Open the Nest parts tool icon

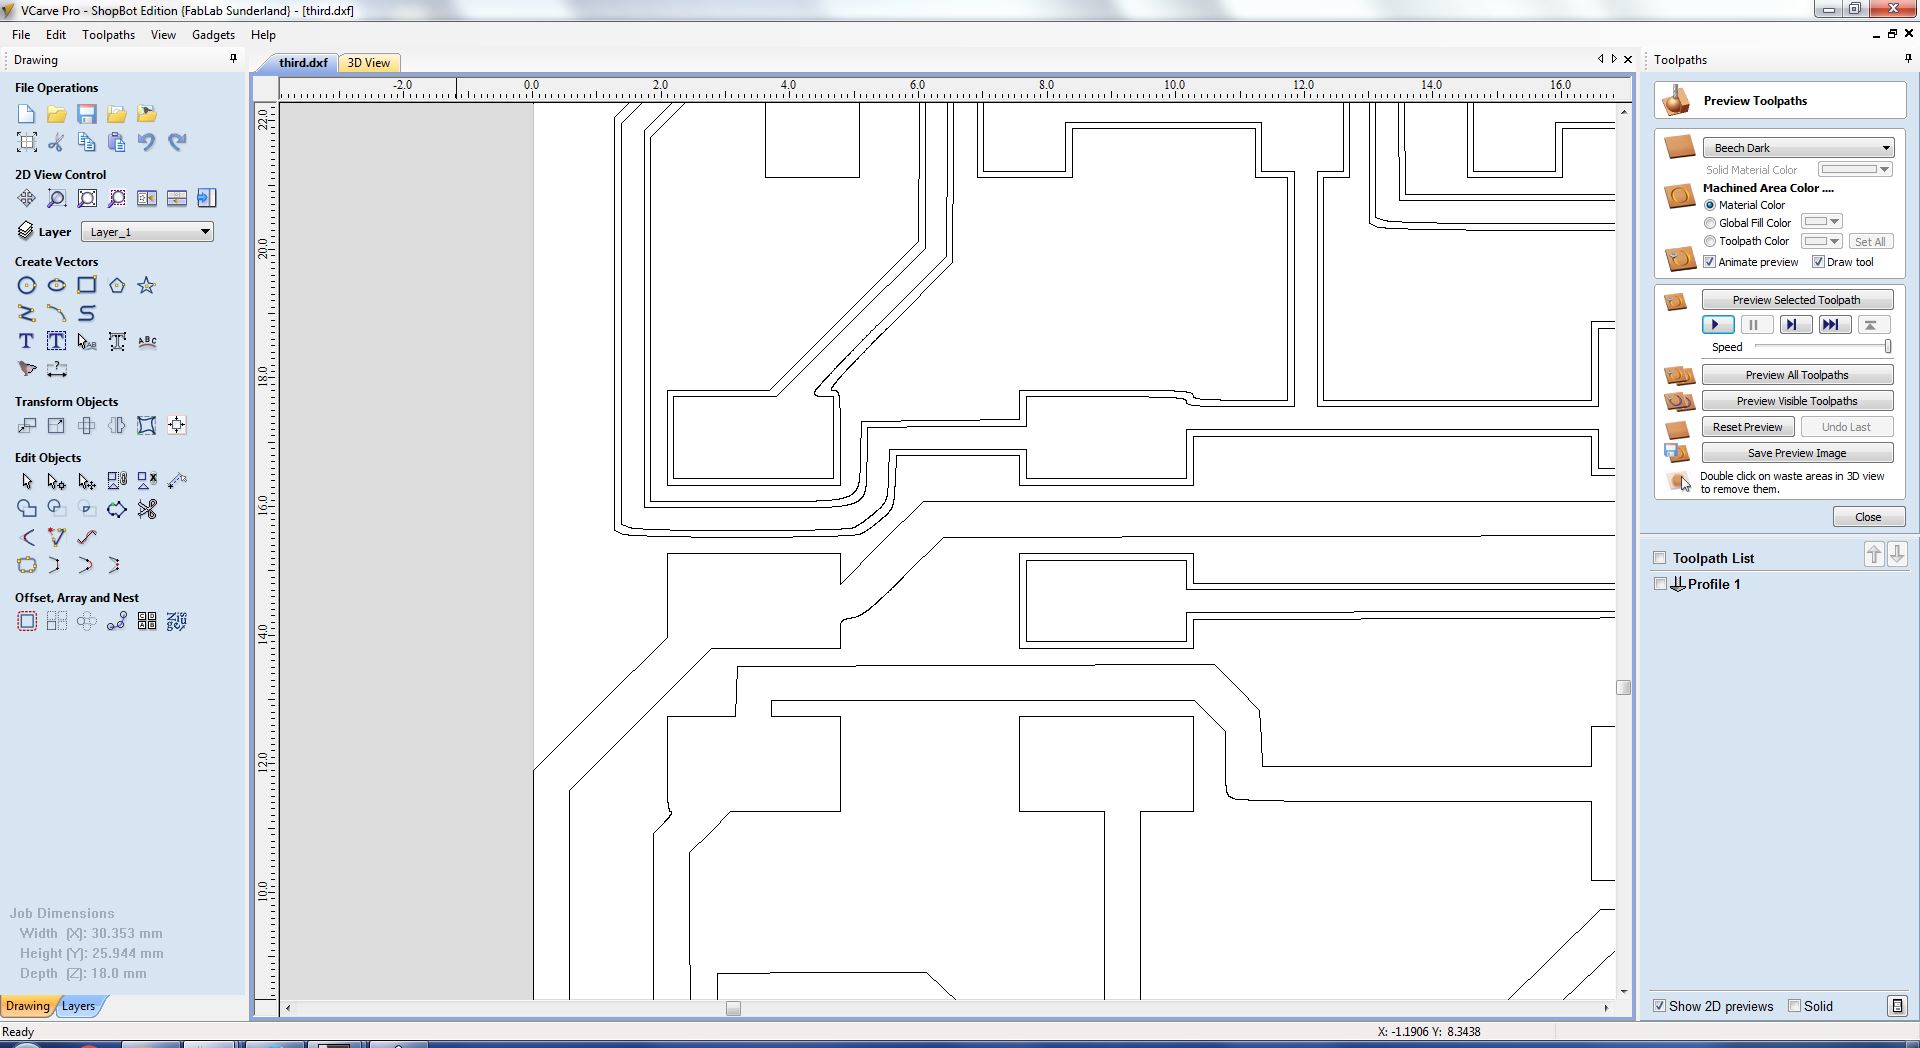click(x=177, y=622)
